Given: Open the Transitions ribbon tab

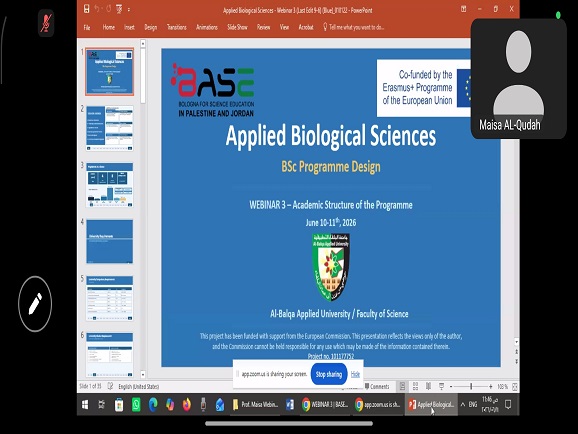Looking at the screenshot, I should 177,27.
